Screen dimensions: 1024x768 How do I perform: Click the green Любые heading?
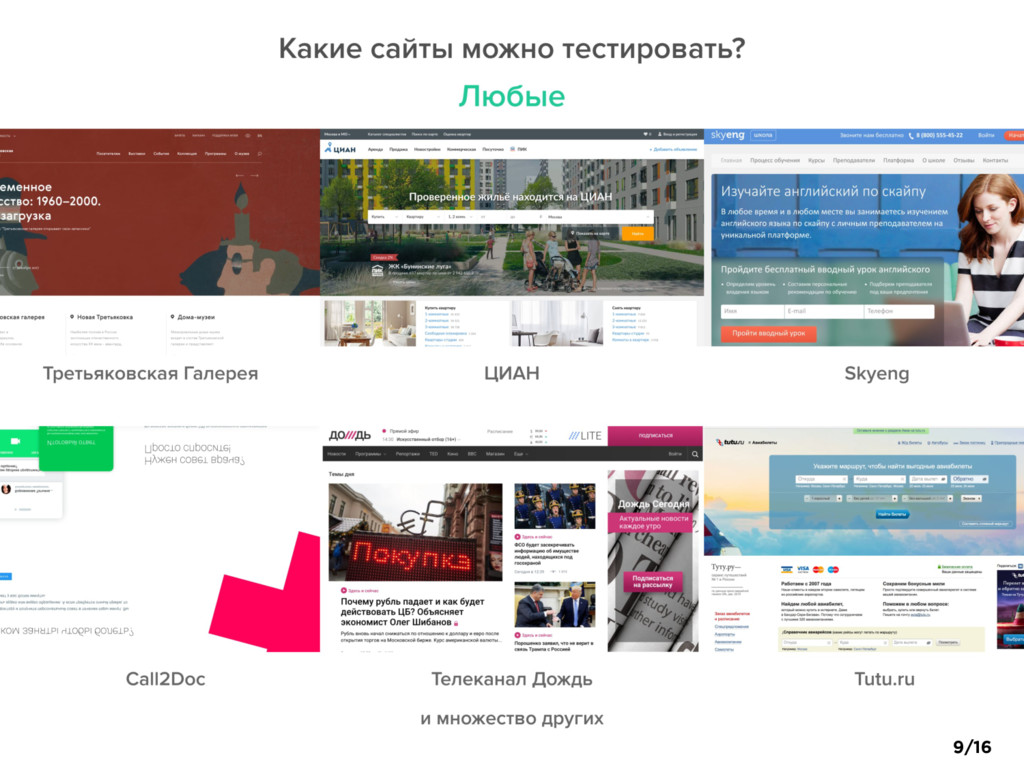tap(511, 96)
